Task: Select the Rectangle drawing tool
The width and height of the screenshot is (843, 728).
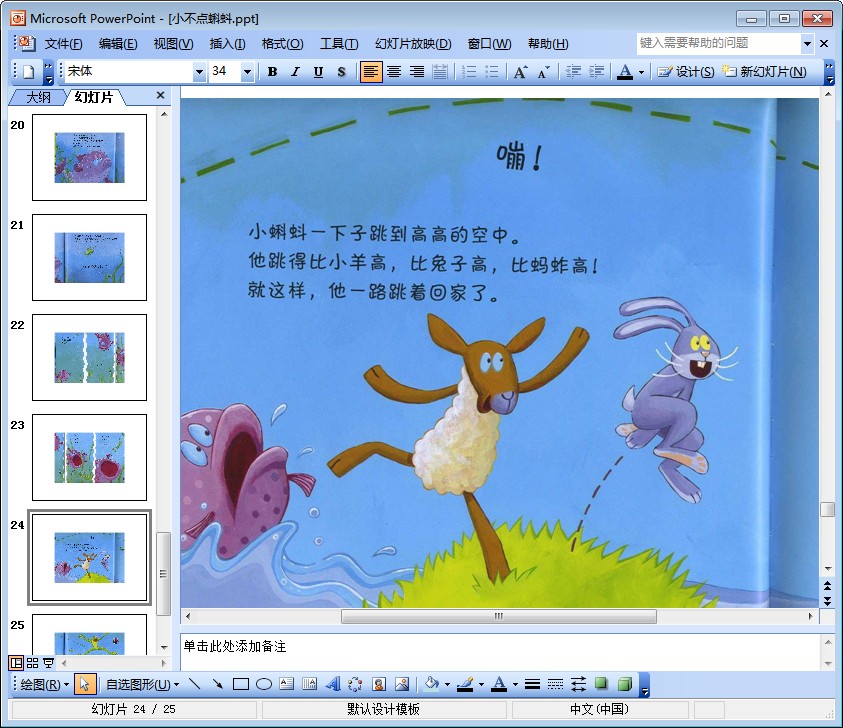Action: point(240,684)
